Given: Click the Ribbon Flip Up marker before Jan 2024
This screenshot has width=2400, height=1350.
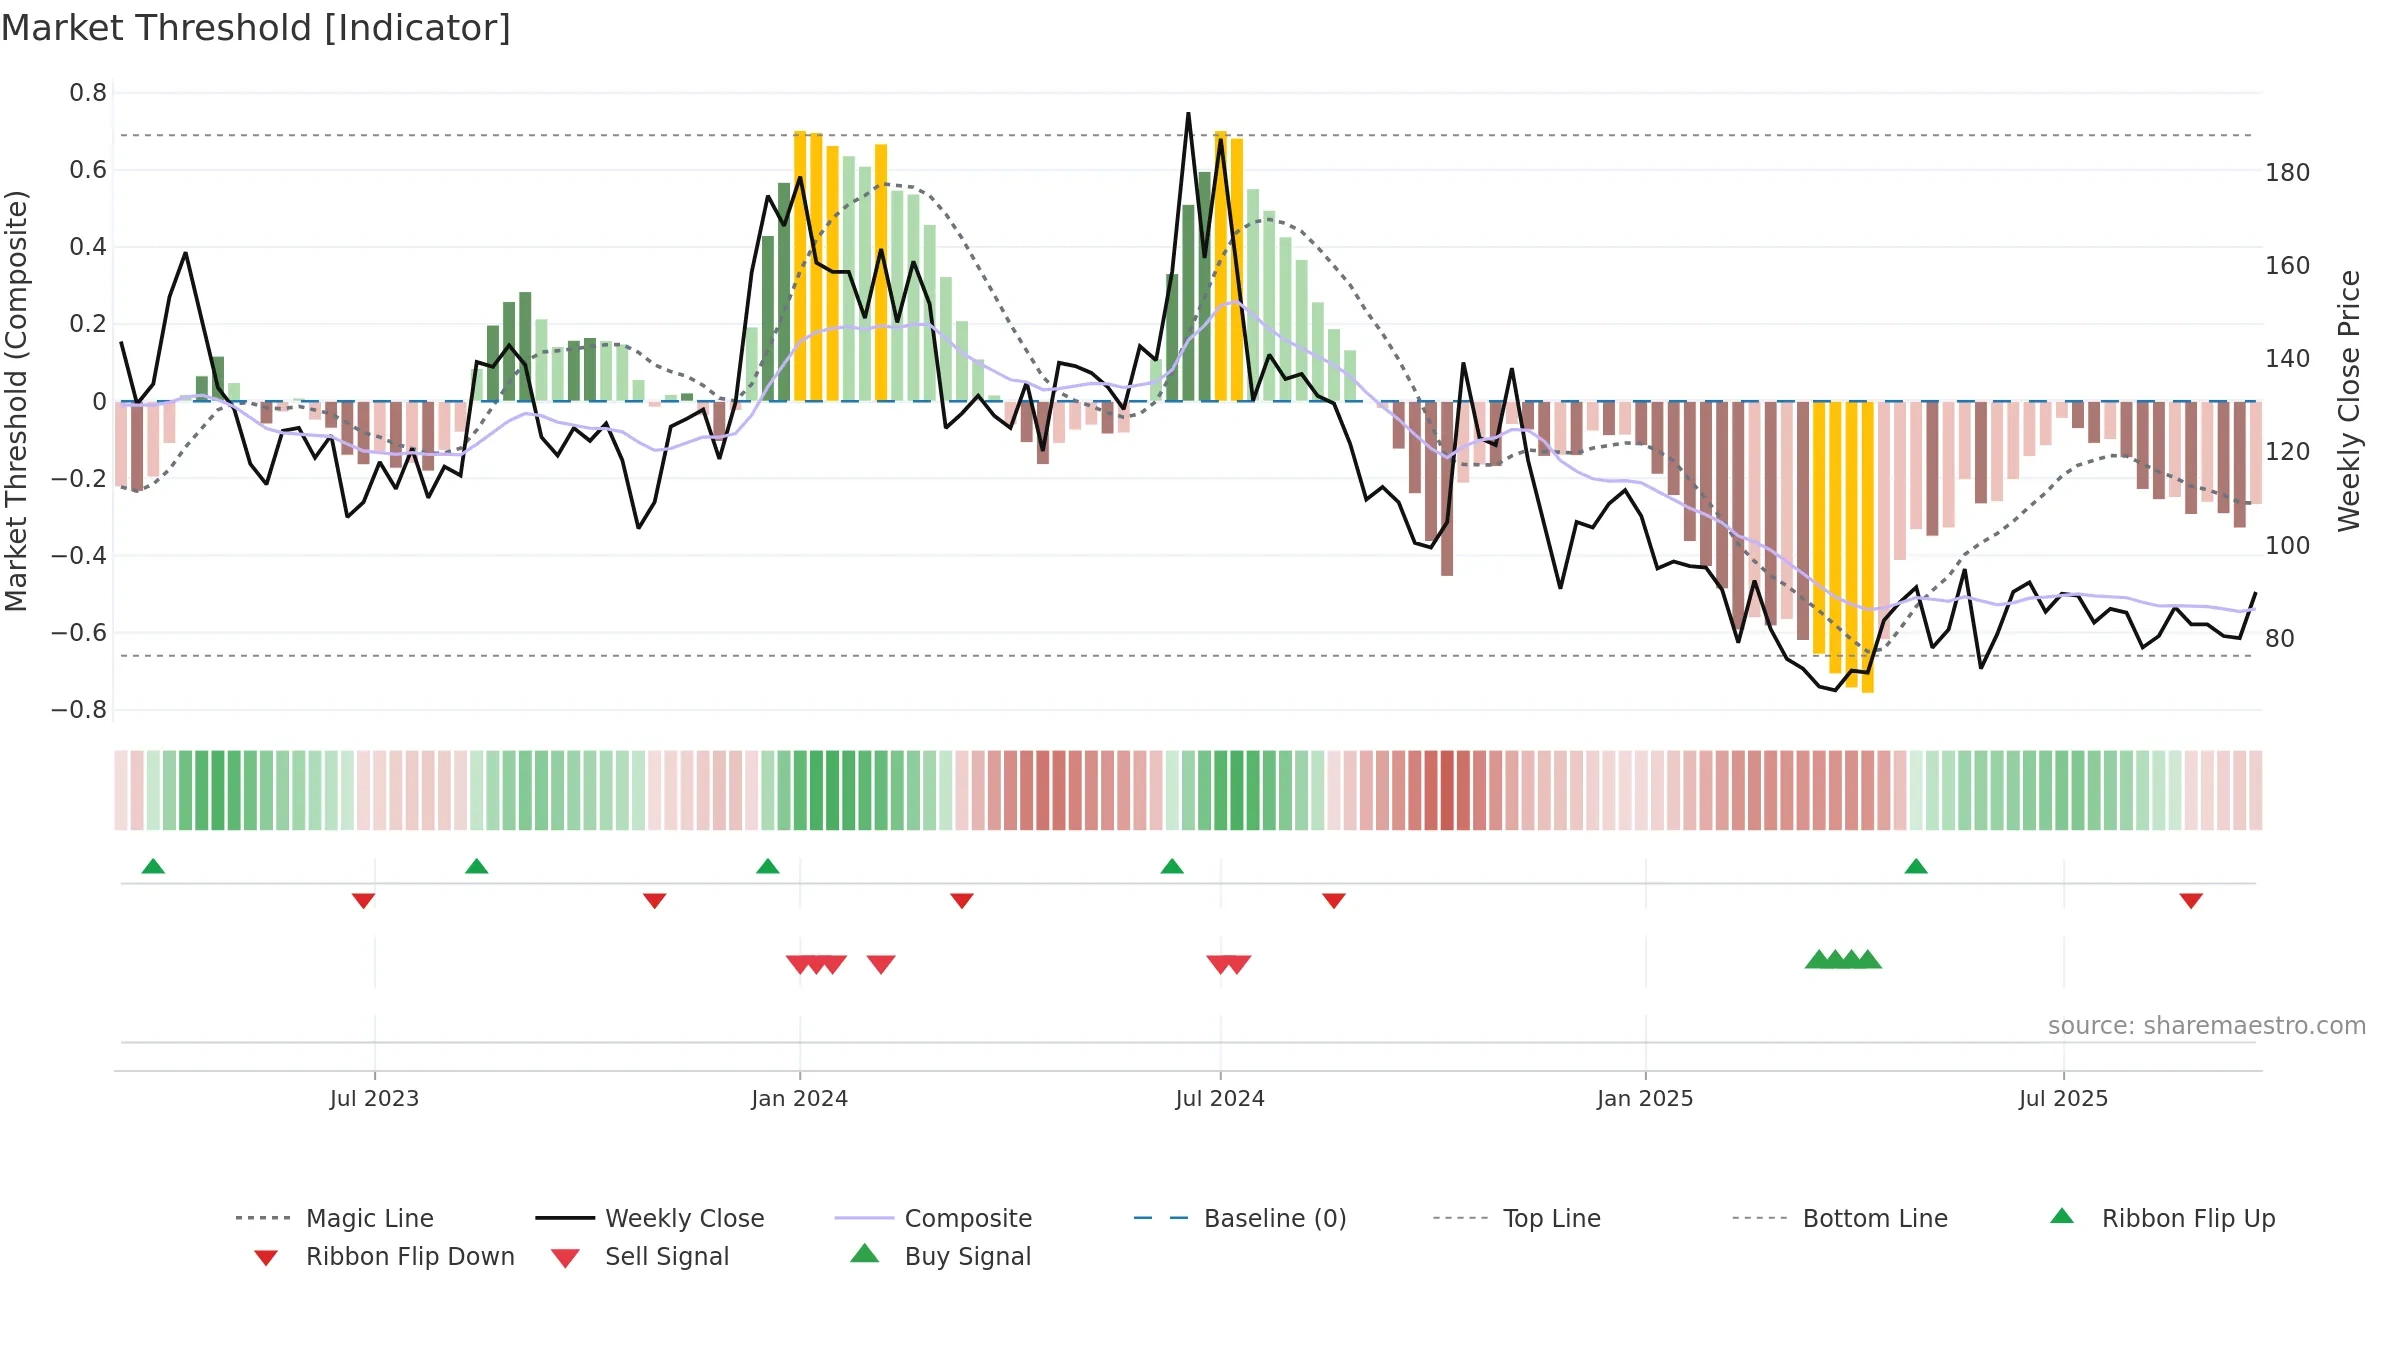Looking at the screenshot, I should (768, 866).
